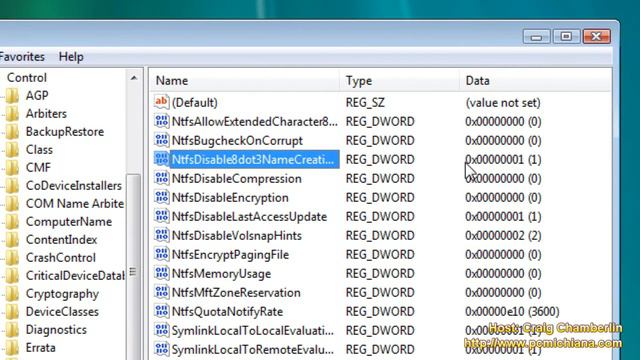The width and height of the screenshot is (640, 360).
Task: Click the NtfsDisableEncryption DWORD icon
Action: coord(162,197)
